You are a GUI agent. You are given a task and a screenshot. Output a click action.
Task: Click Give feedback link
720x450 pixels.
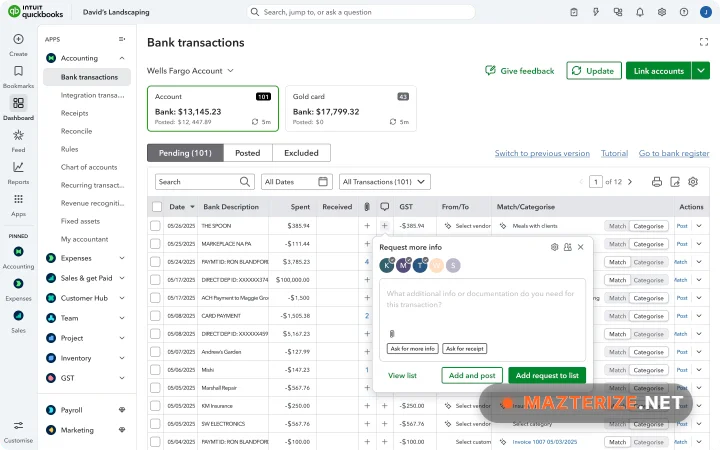point(519,71)
